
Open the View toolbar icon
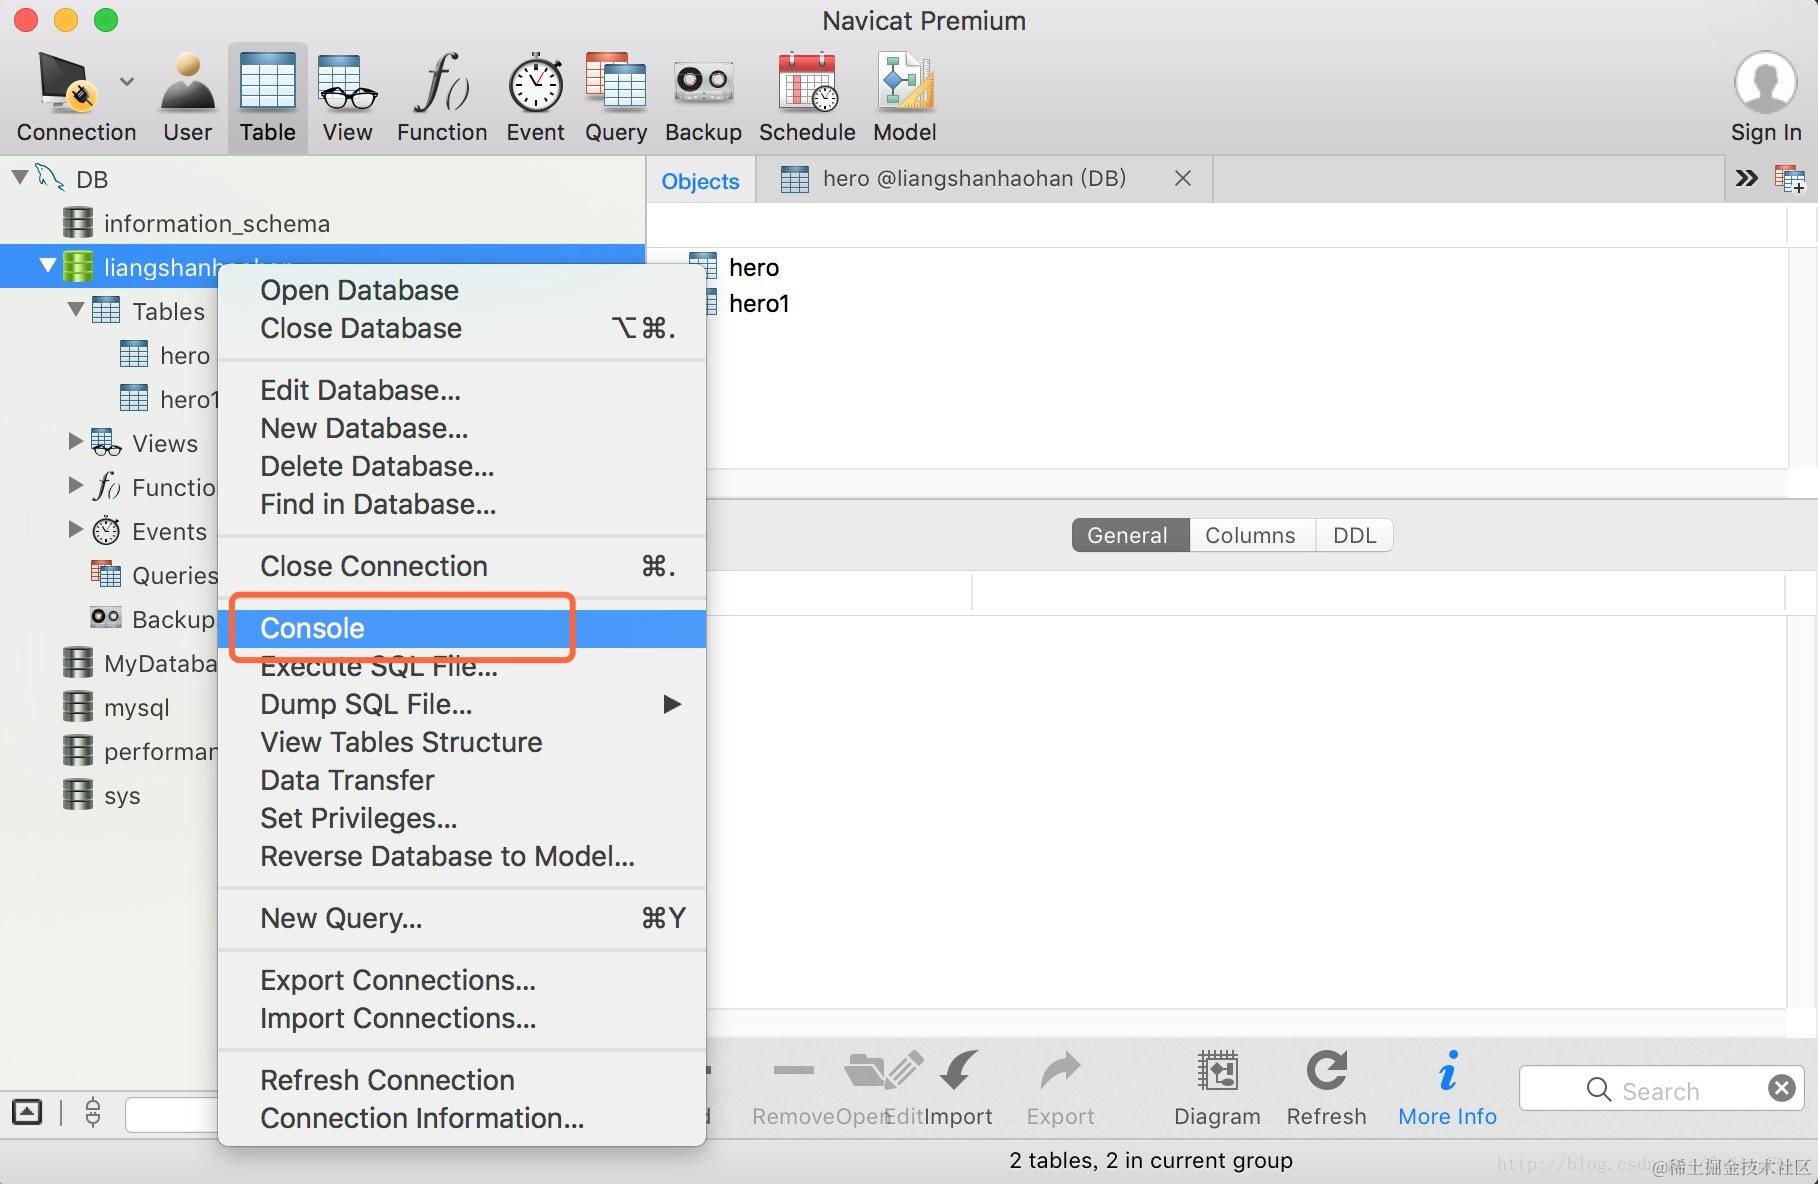point(347,97)
